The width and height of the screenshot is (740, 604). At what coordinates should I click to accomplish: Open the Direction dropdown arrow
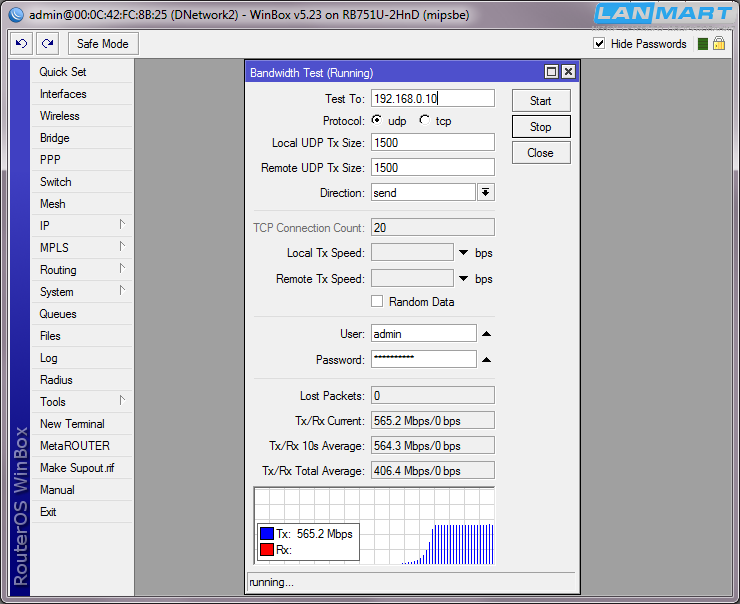[486, 193]
